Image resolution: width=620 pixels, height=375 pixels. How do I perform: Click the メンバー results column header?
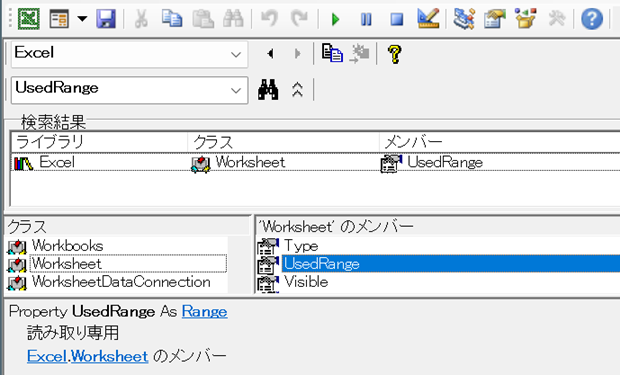pyautogui.click(x=499, y=142)
